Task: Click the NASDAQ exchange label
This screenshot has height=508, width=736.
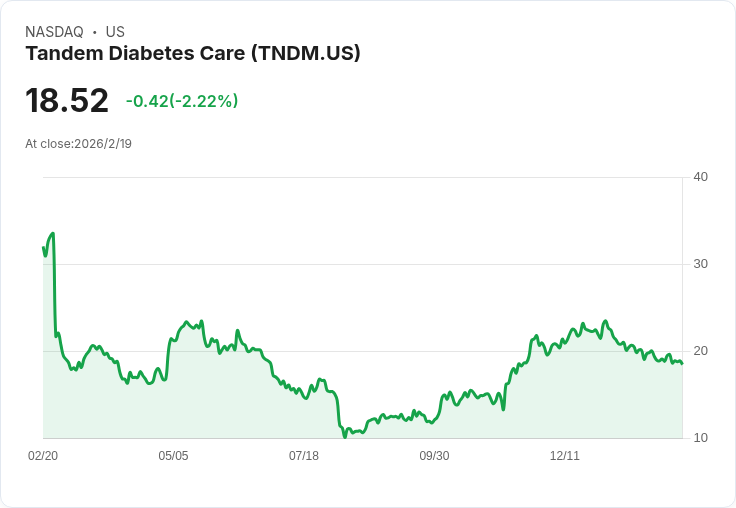Action: (54, 32)
